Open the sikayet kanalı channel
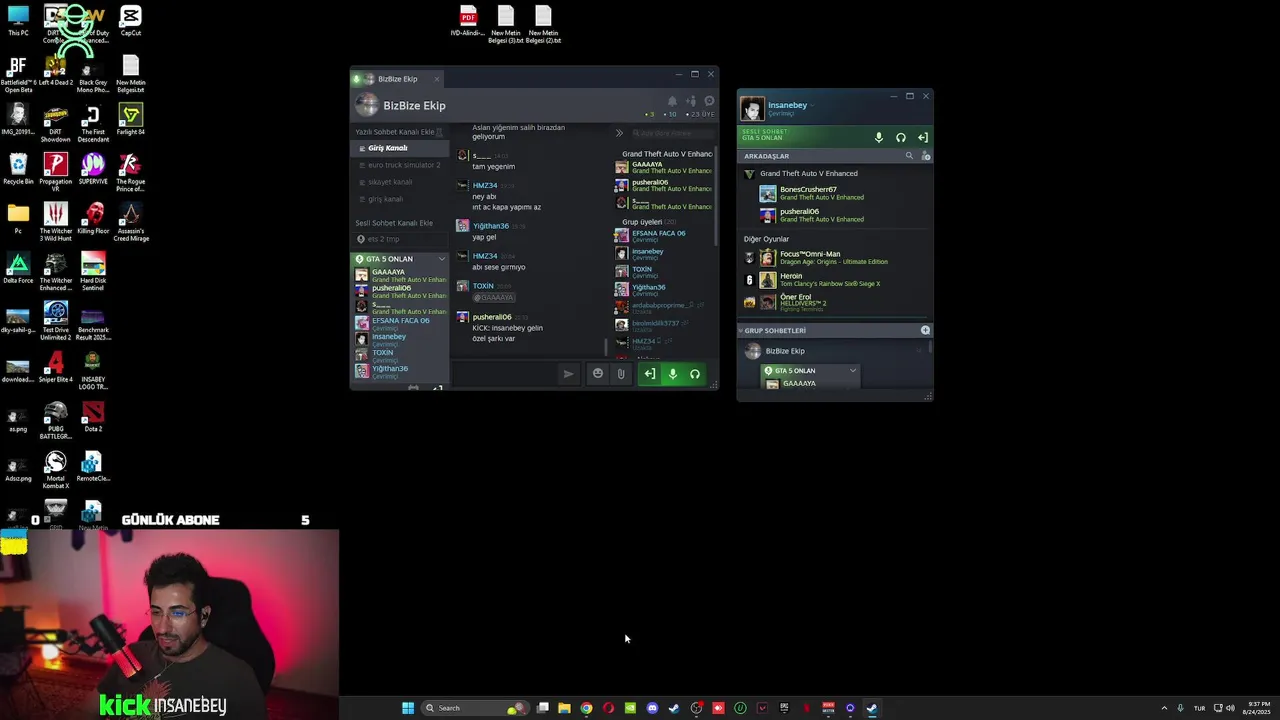Image resolution: width=1280 pixels, height=720 pixels. [x=390, y=182]
